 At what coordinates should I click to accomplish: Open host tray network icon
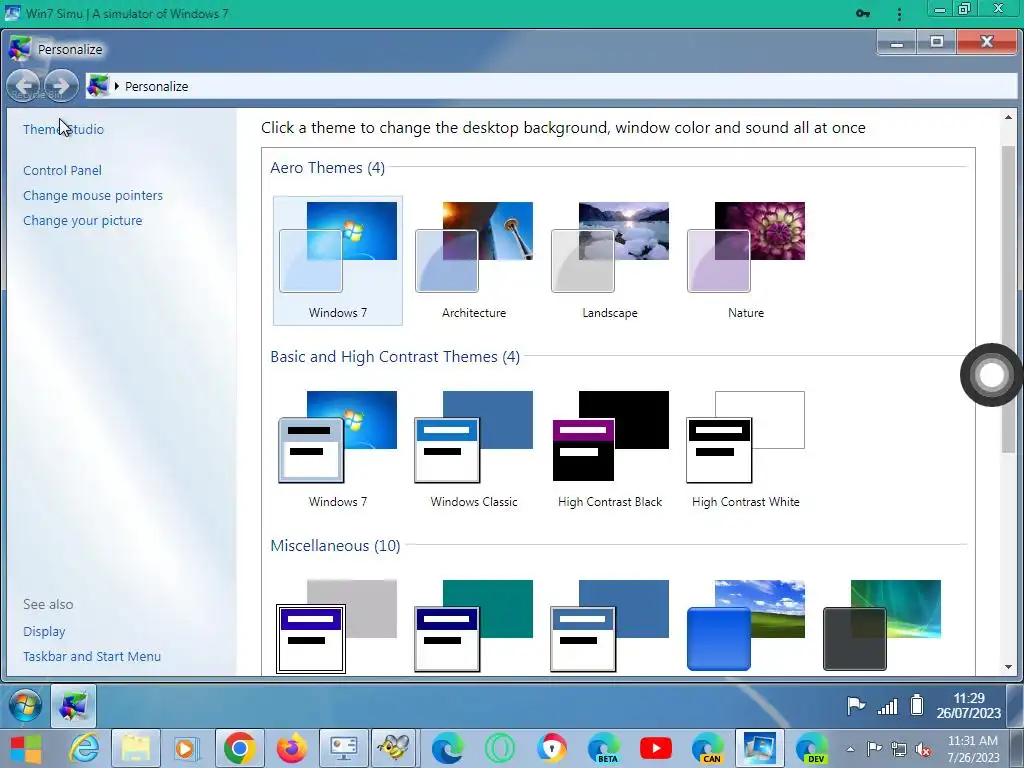point(899,749)
